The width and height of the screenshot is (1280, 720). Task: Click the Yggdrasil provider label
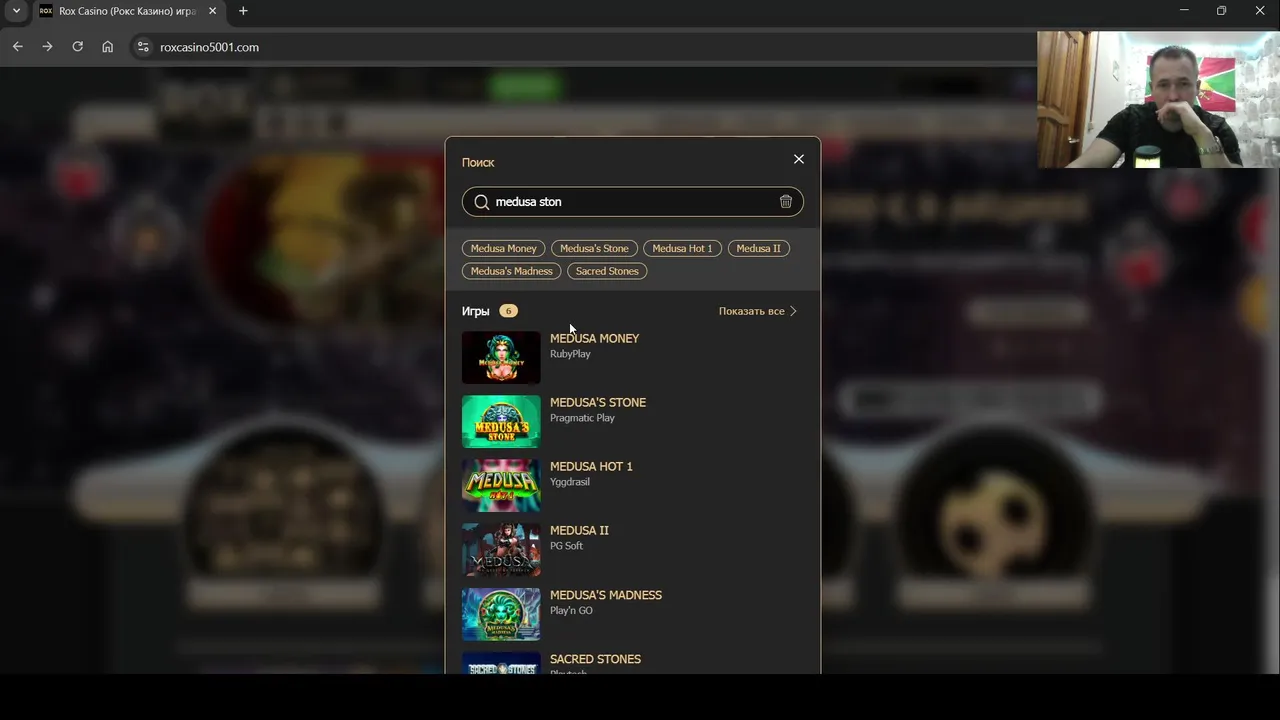[570, 482]
